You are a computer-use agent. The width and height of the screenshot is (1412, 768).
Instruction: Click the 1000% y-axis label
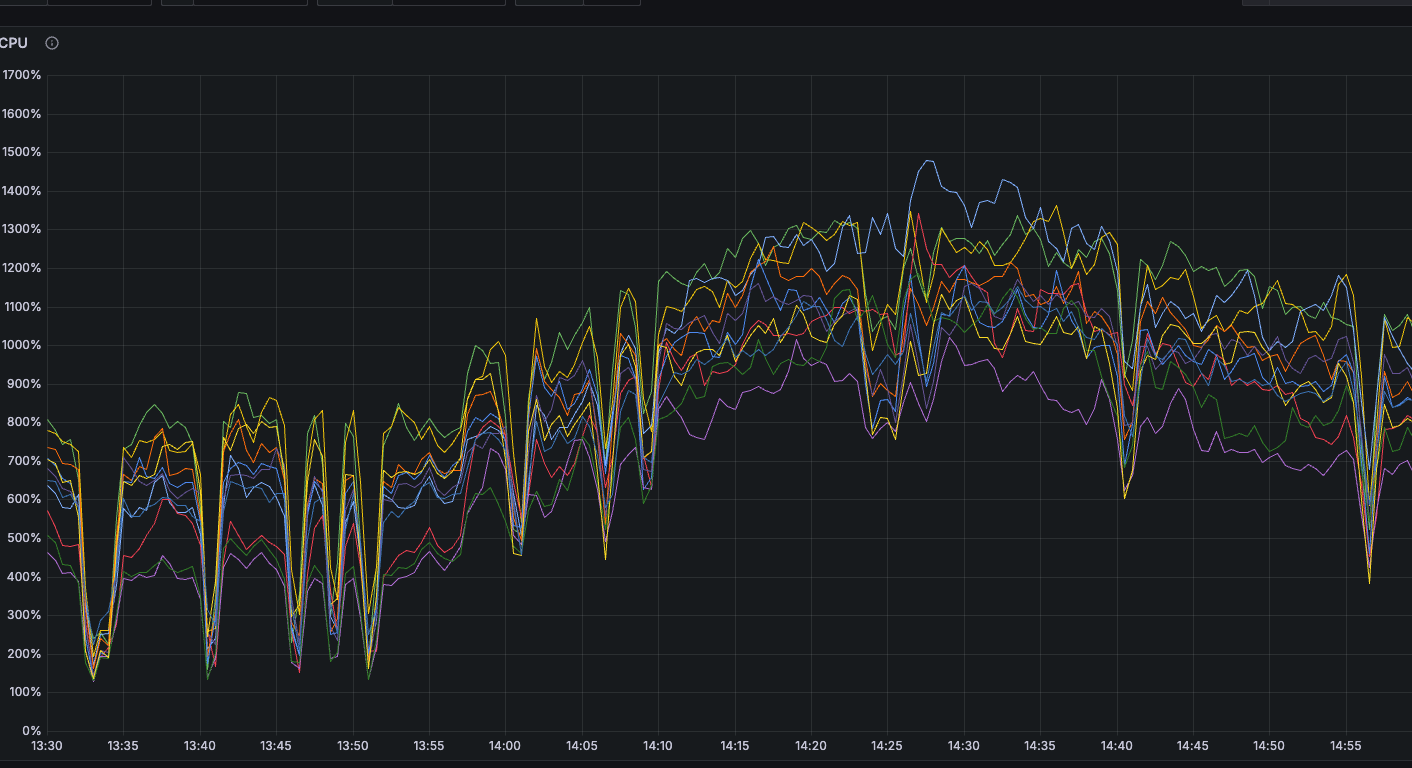click(21, 345)
